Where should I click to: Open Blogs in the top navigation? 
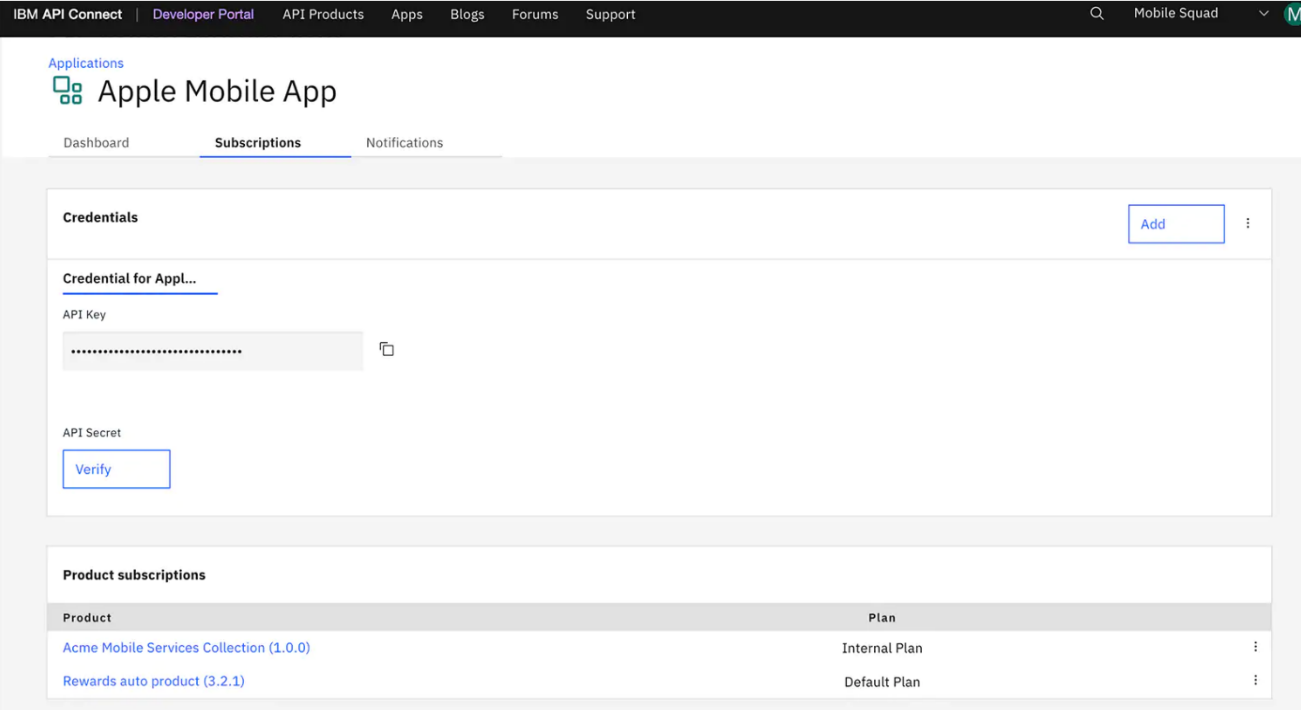[x=467, y=14]
